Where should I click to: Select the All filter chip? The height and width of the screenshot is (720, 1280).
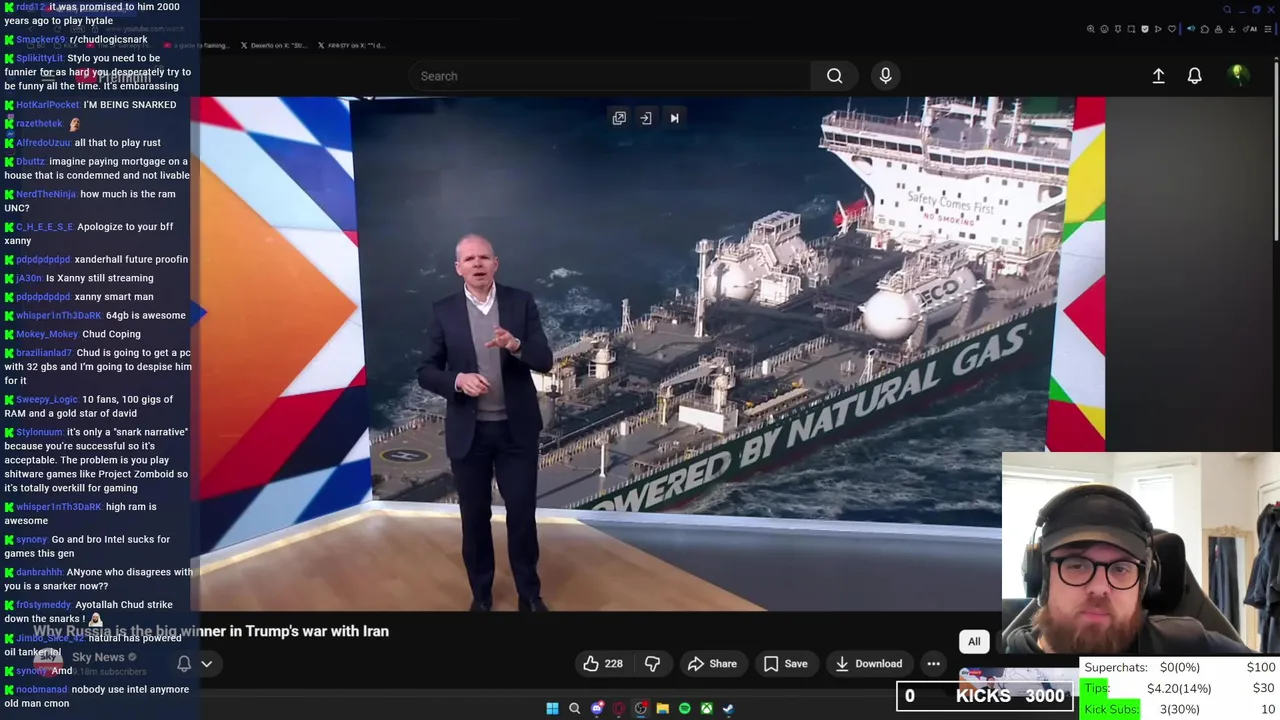coord(974,642)
